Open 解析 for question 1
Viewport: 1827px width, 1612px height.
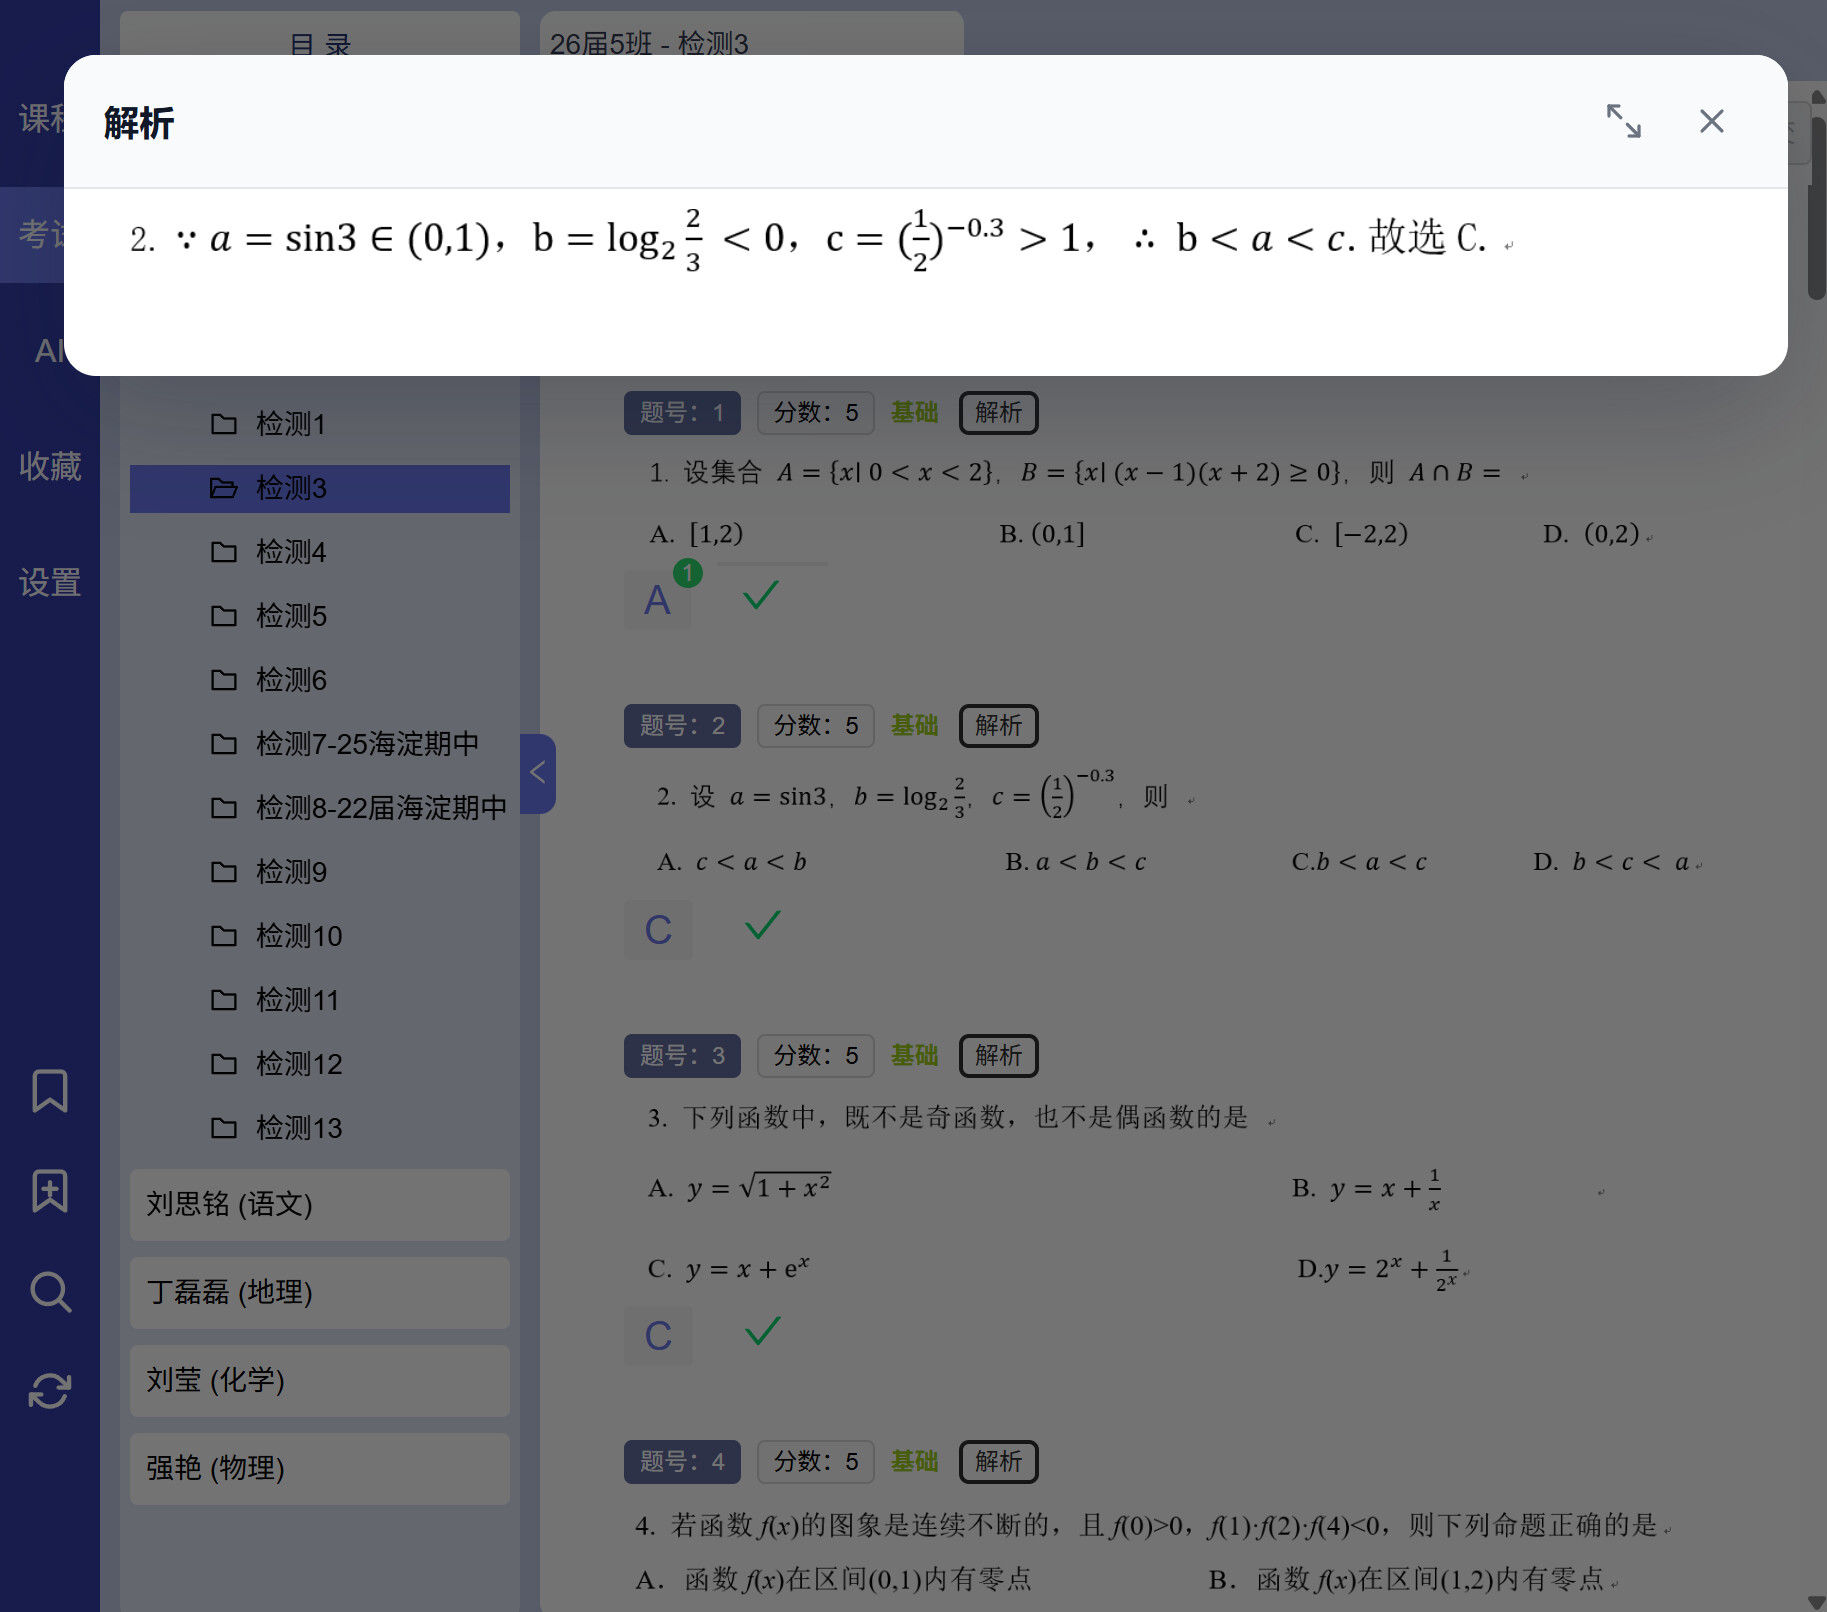click(998, 413)
